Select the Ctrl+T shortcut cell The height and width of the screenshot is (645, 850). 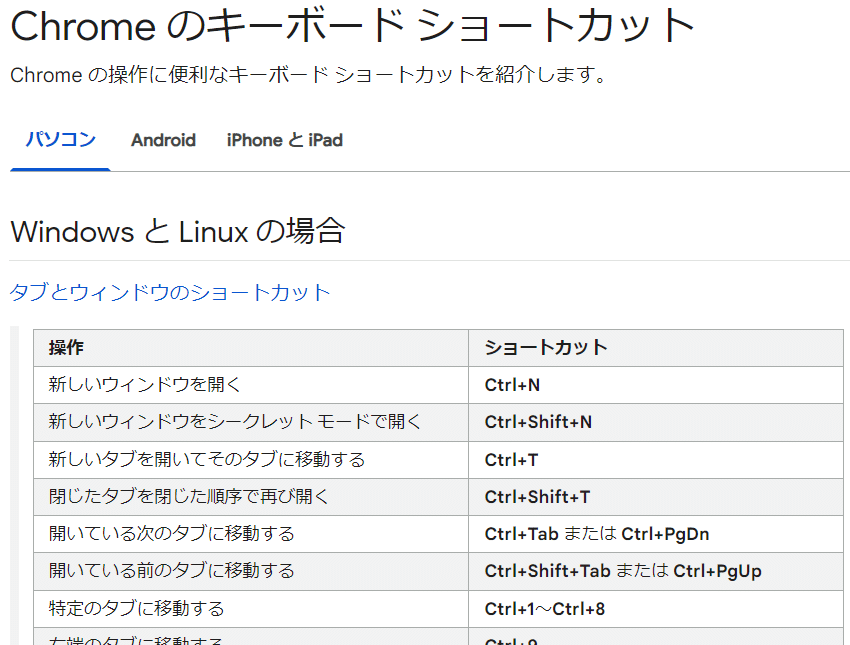[656, 460]
